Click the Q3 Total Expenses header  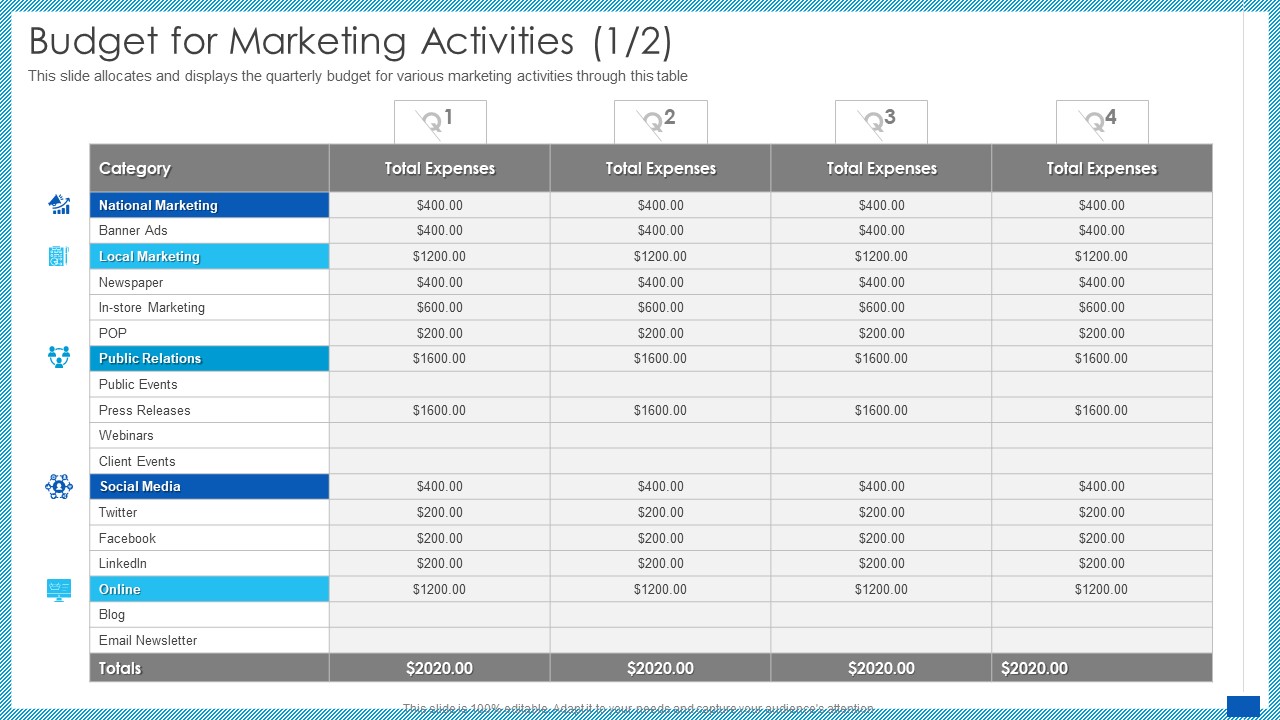pyautogui.click(x=881, y=168)
